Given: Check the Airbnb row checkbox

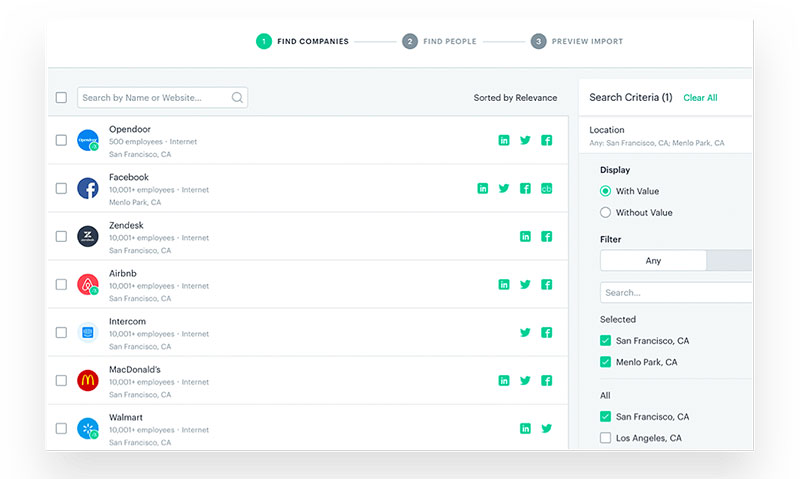Looking at the screenshot, I should pyautogui.click(x=61, y=284).
